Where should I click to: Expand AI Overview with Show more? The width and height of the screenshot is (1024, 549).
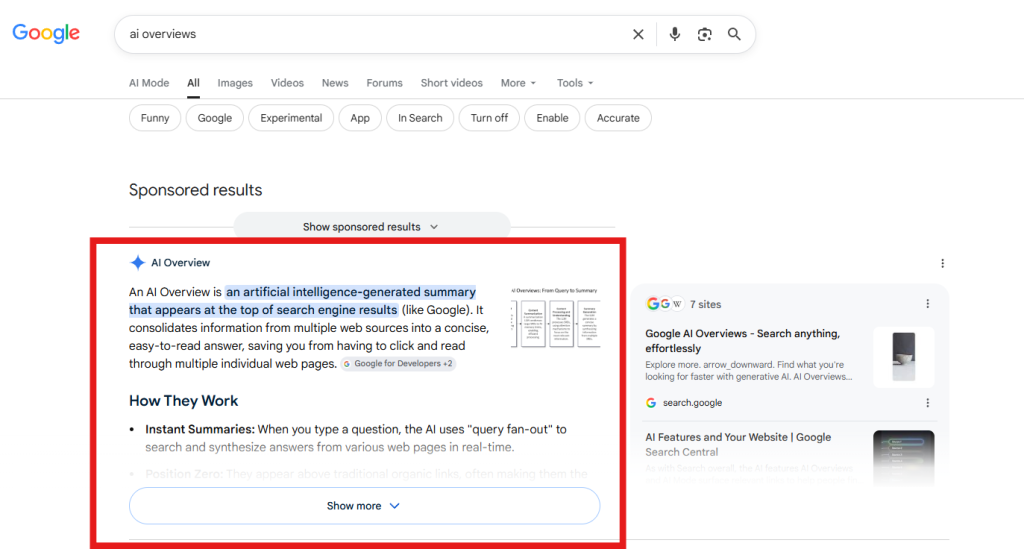[x=364, y=506]
